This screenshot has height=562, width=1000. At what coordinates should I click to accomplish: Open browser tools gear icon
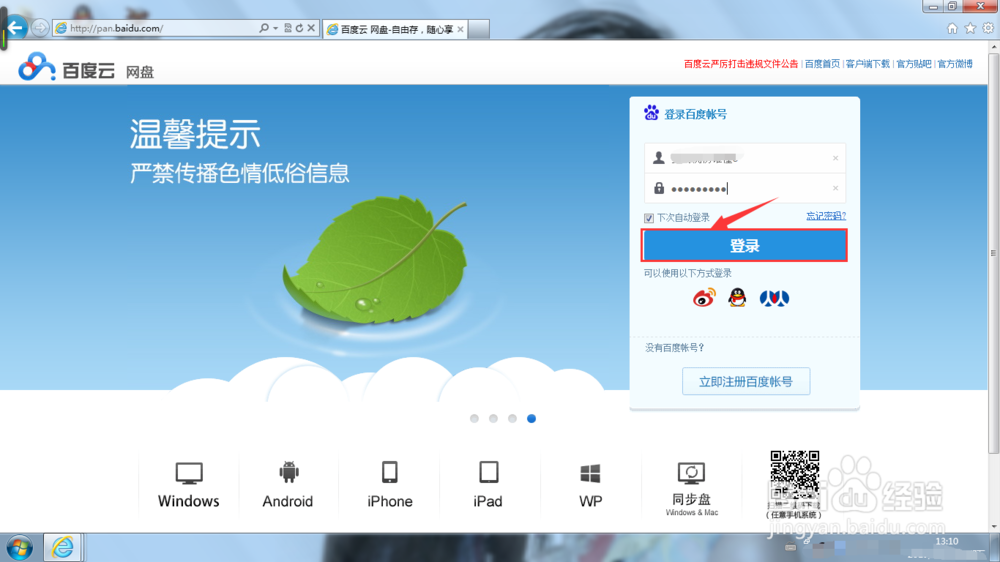988,28
